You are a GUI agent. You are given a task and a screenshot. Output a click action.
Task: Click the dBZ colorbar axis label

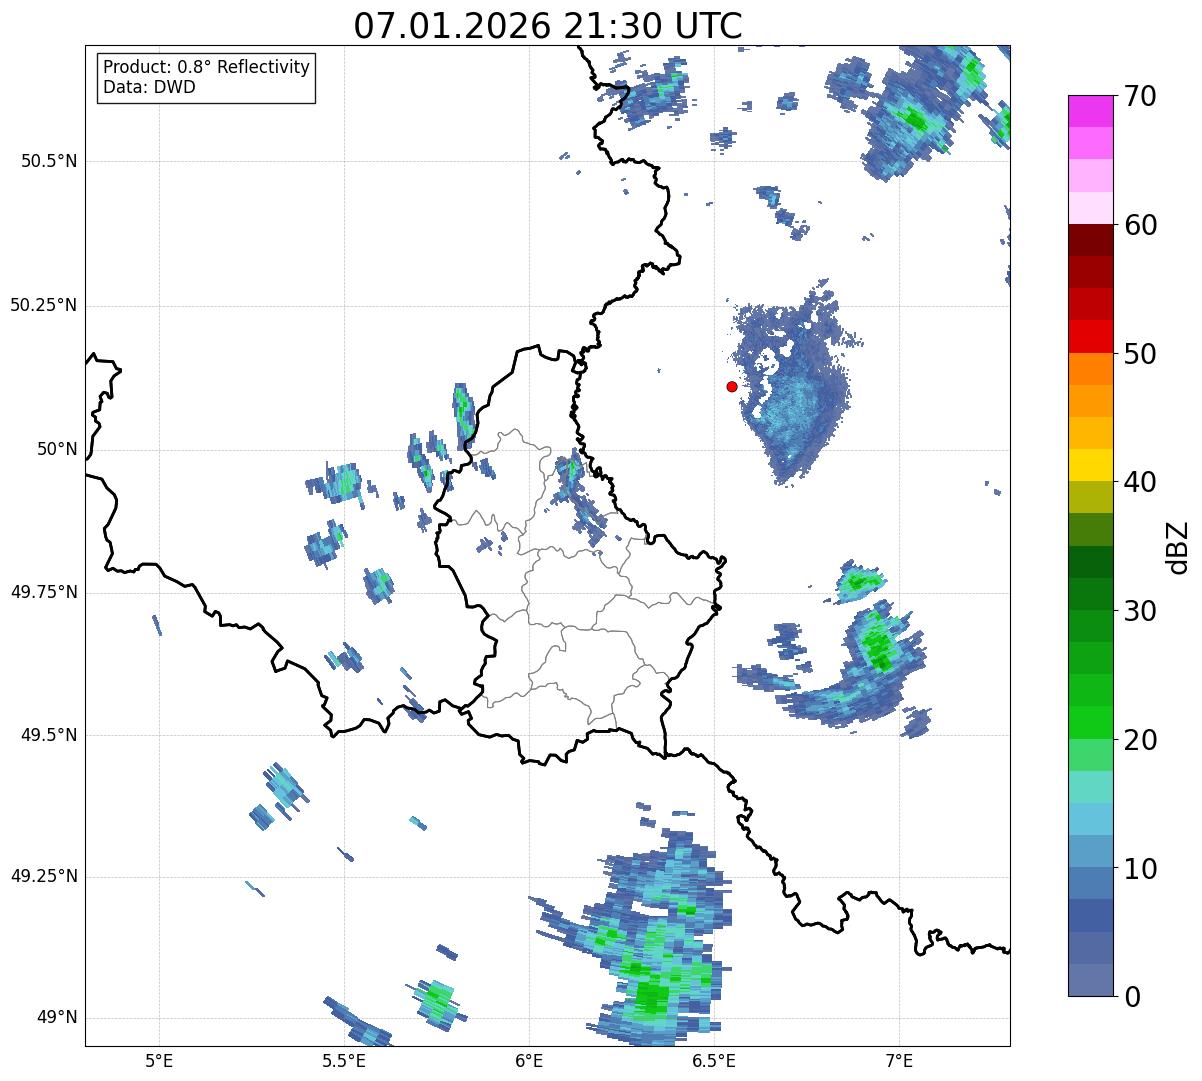pos(1178,546)
